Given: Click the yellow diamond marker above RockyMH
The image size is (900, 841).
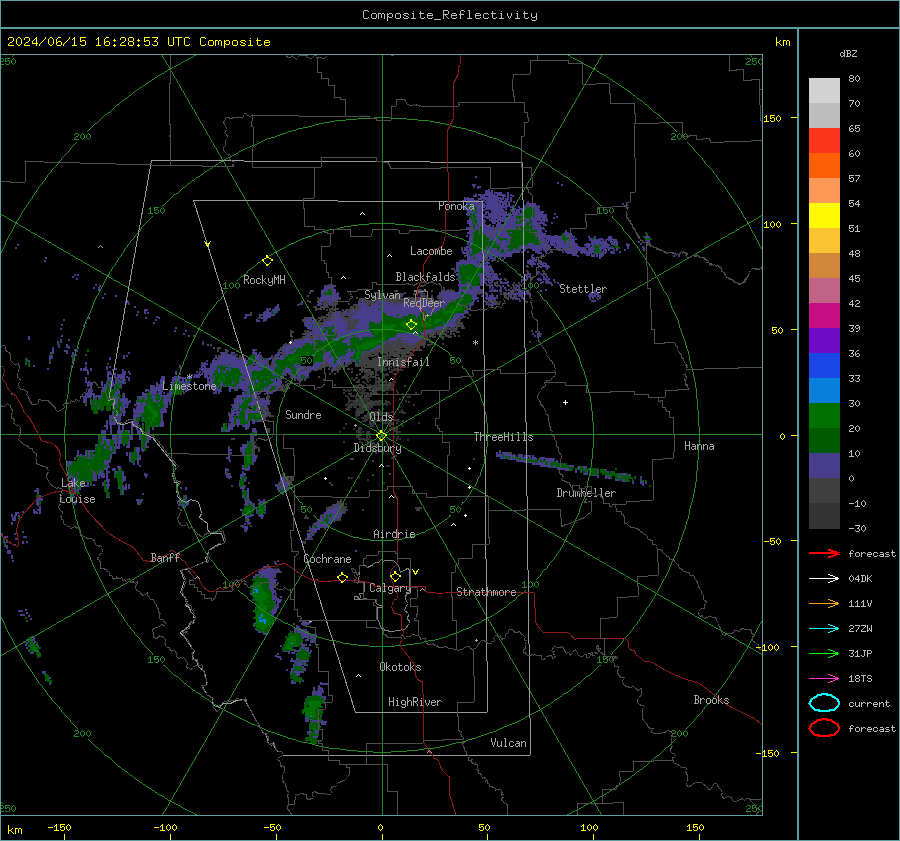Looking at the screenshot, I should [267, 261].
